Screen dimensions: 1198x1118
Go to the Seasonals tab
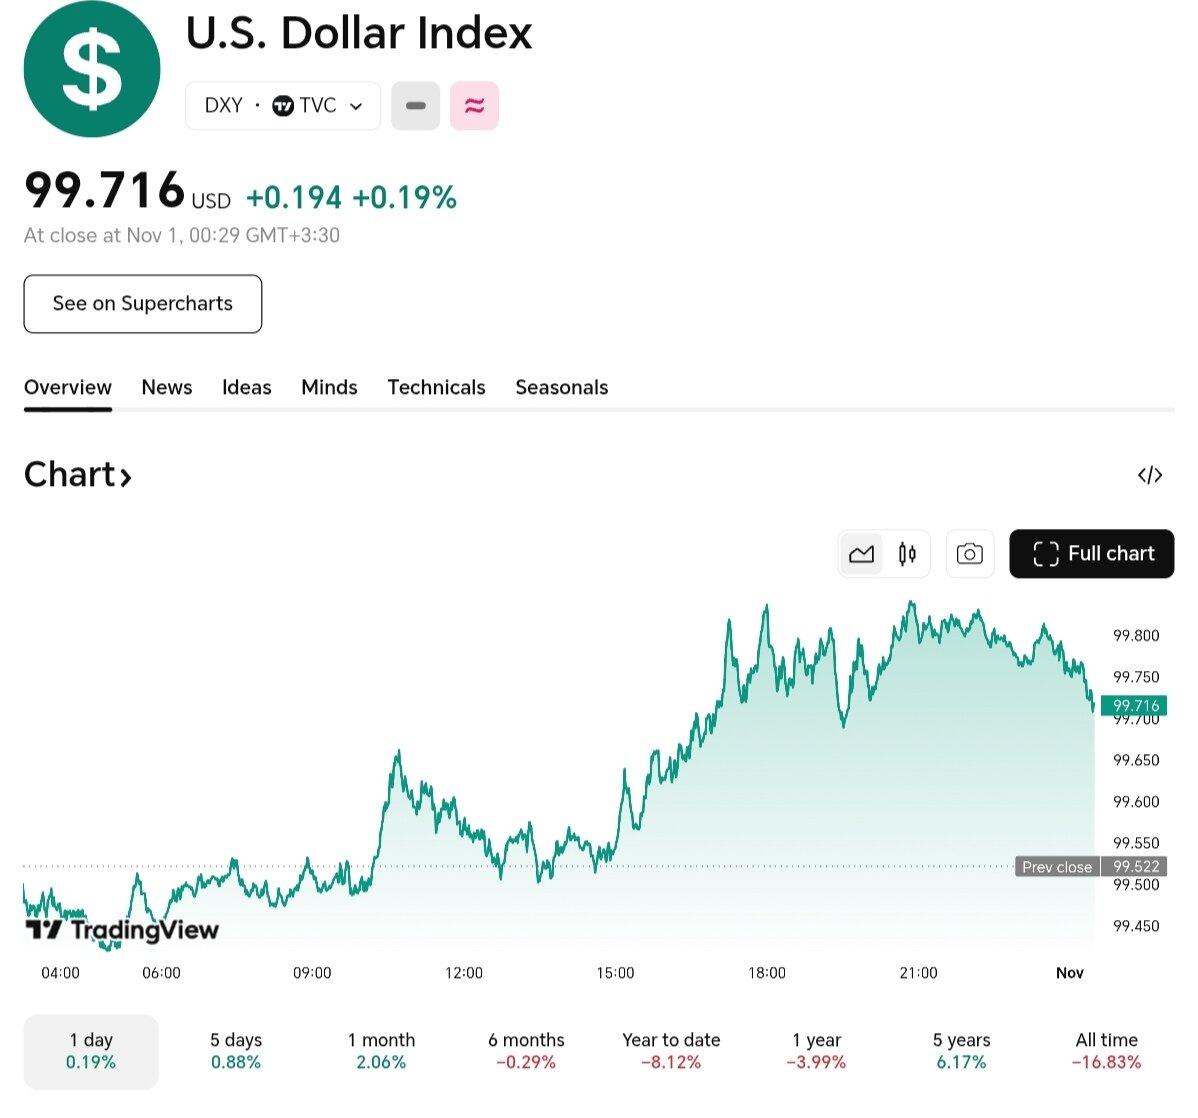(562, 387)
